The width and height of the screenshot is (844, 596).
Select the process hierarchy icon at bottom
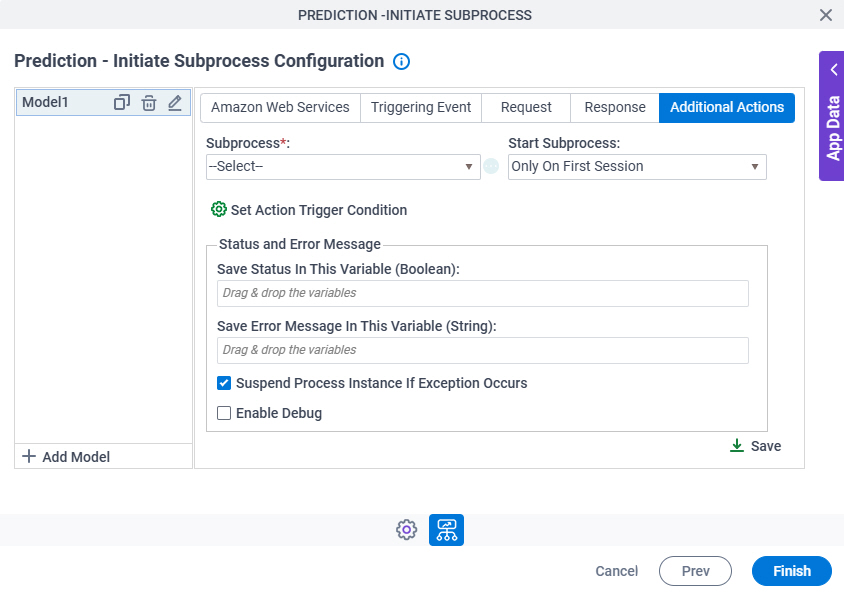click(446, 530)
